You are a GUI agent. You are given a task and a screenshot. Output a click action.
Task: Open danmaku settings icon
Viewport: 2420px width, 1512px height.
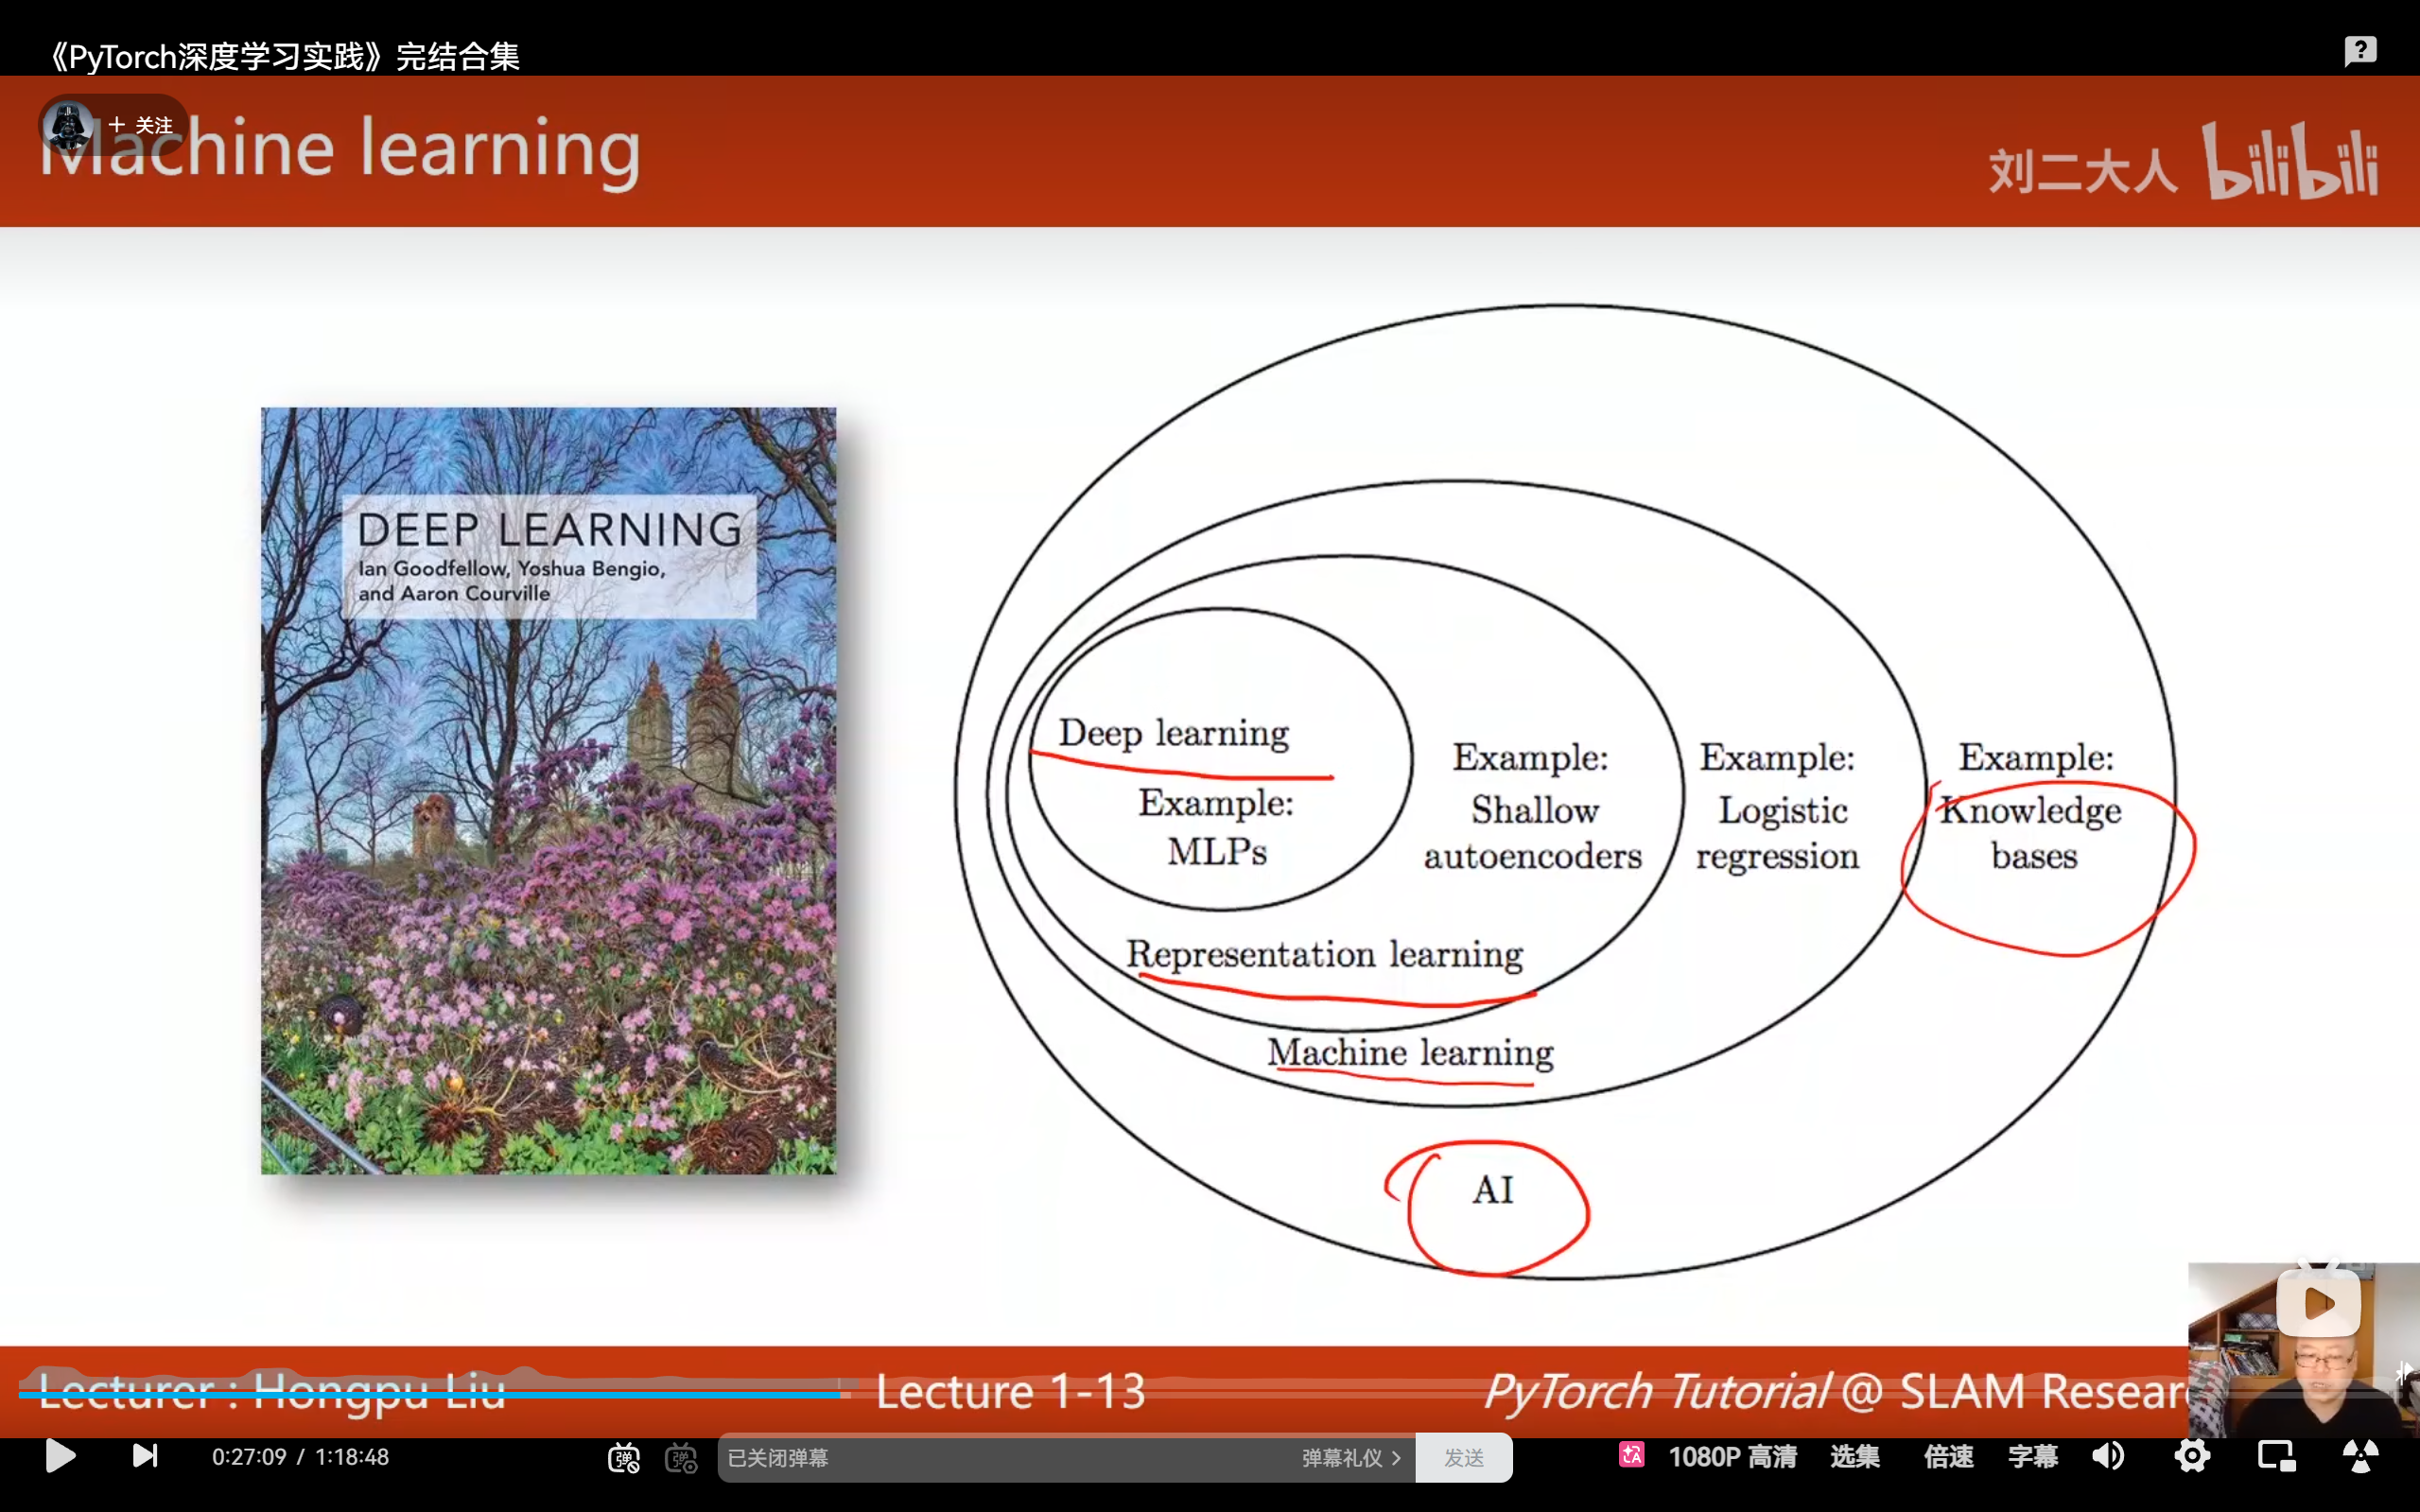pos(681,1458)
